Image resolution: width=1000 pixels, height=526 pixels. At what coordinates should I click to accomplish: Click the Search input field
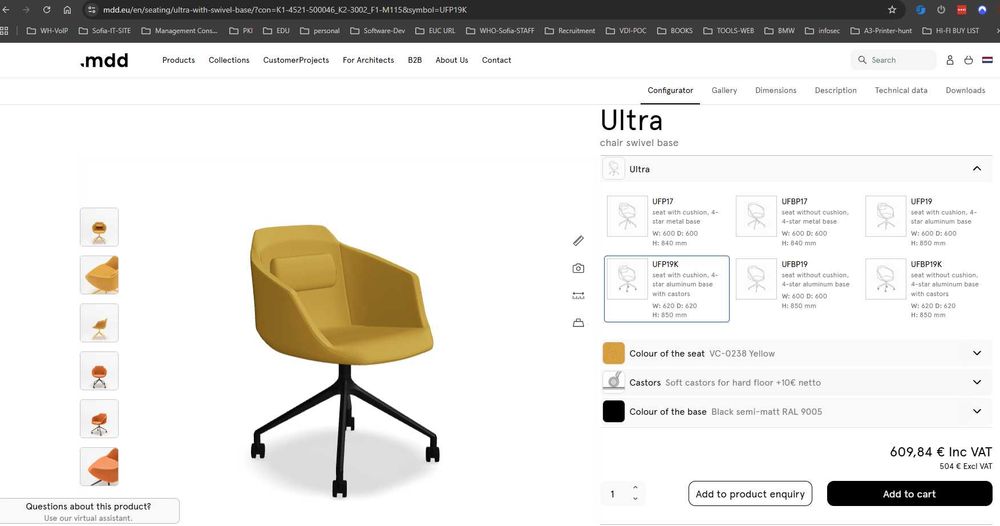(893, 60)
